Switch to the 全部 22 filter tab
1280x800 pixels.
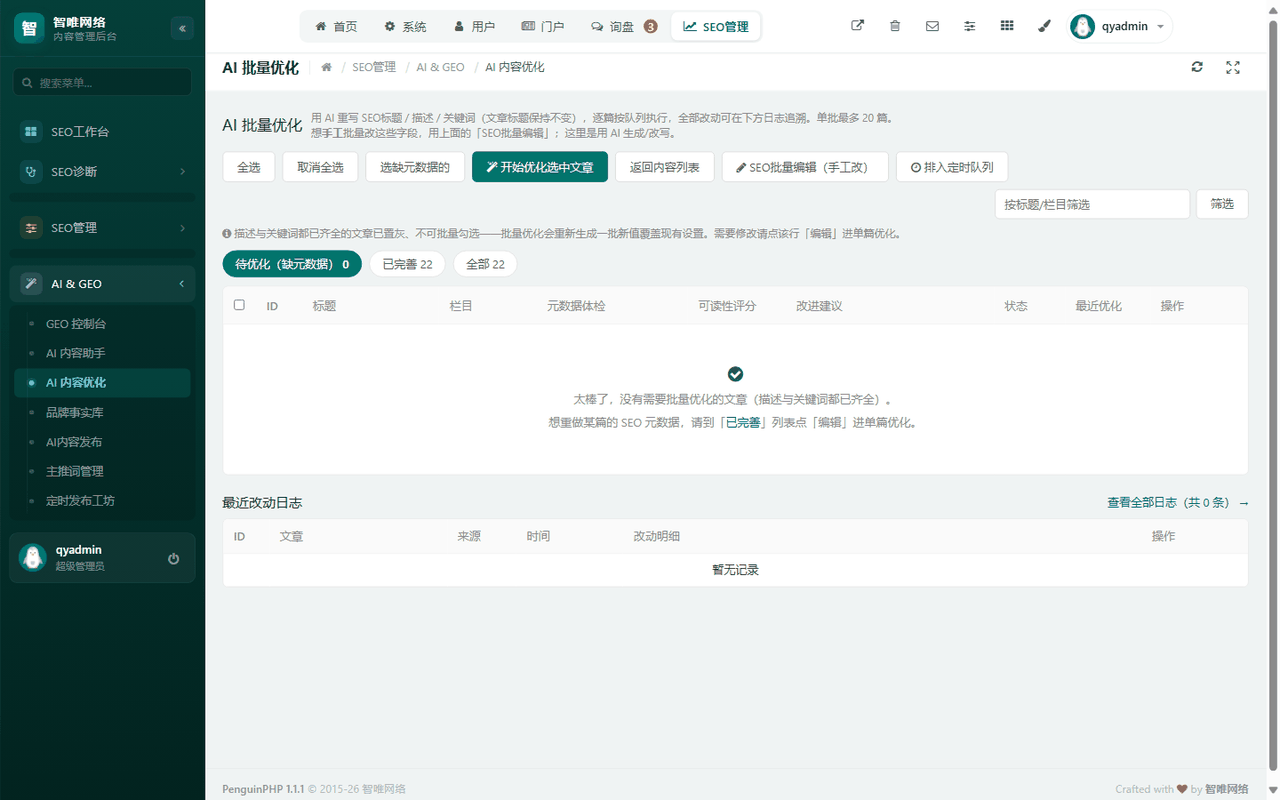(485, 264)
